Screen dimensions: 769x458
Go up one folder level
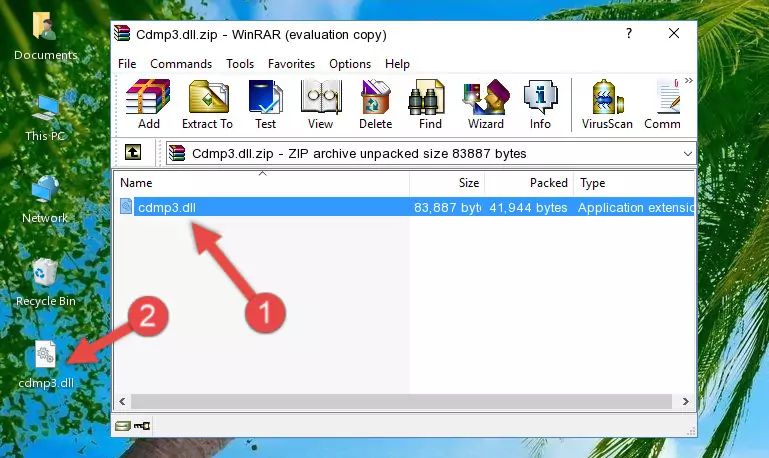[133, 153]
